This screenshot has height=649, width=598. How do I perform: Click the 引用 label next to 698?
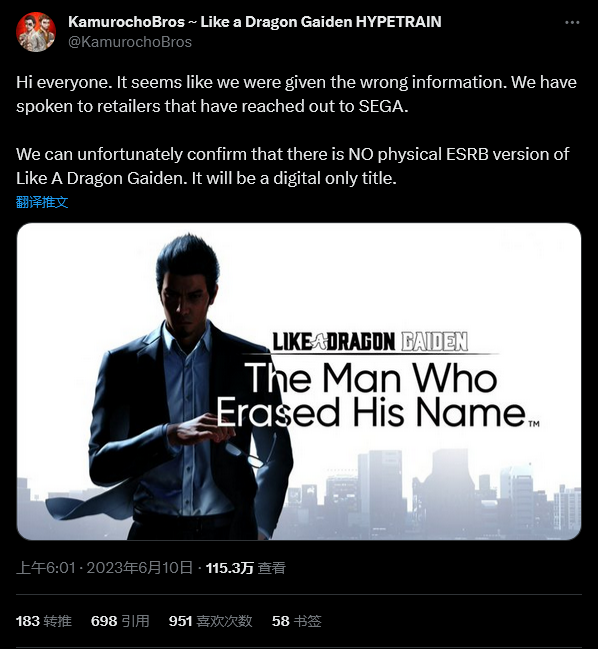(135, 621)
